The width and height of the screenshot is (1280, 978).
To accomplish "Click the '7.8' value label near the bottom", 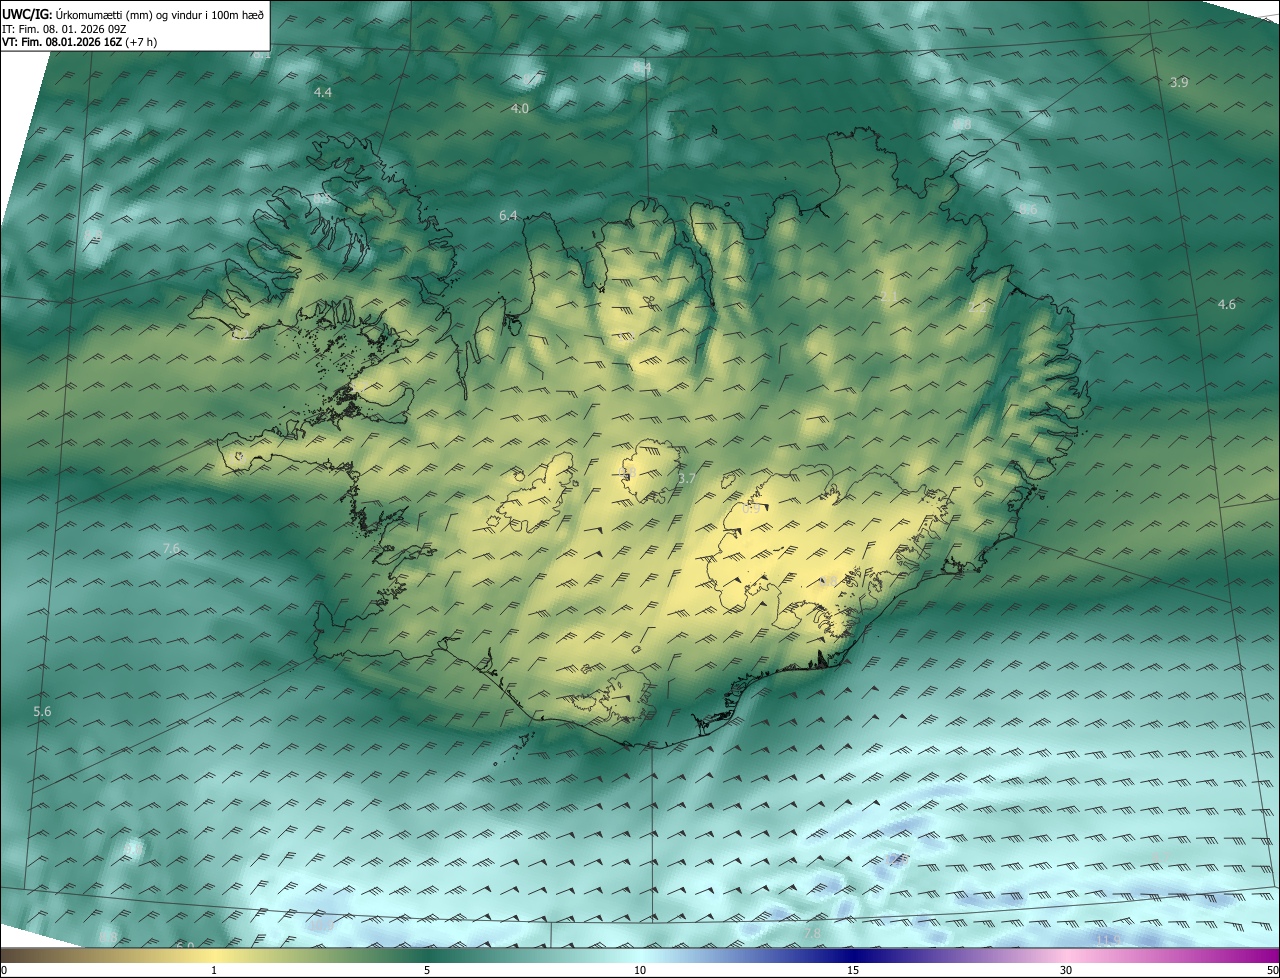I will pos(812,933).
